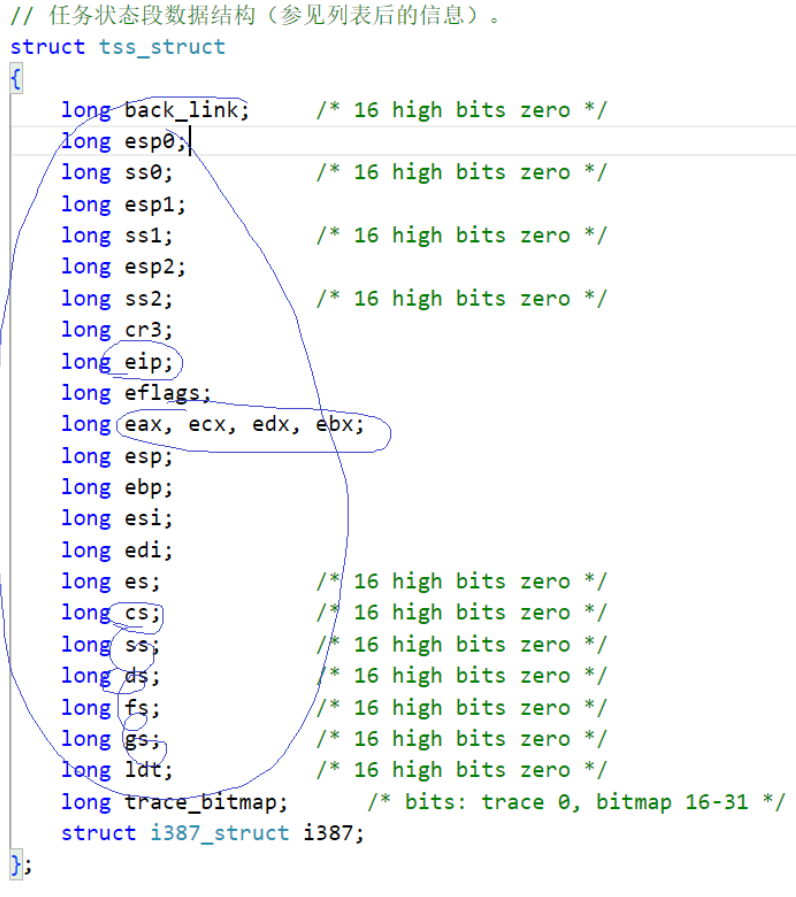Click the opening curly brace
Image resolution: width=796 pixels, height=897 pixels.
[x=16, y=79]
